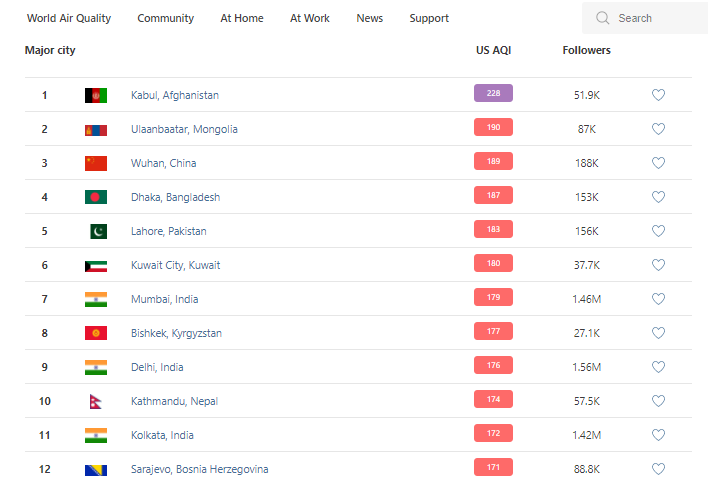This screenshot has height=483, width=708.
Task: Favorite Kabul with its heart icon
Action: (658, 95)
